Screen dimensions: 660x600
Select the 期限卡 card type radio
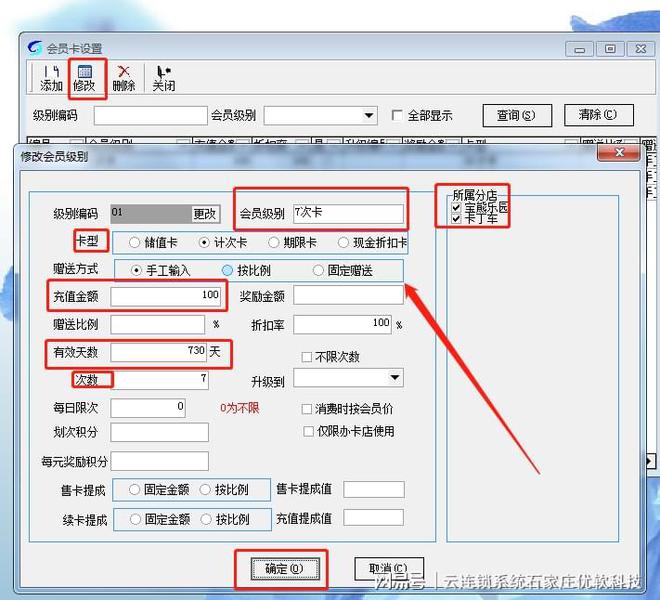pyautogui.click(x=274, y=243)
